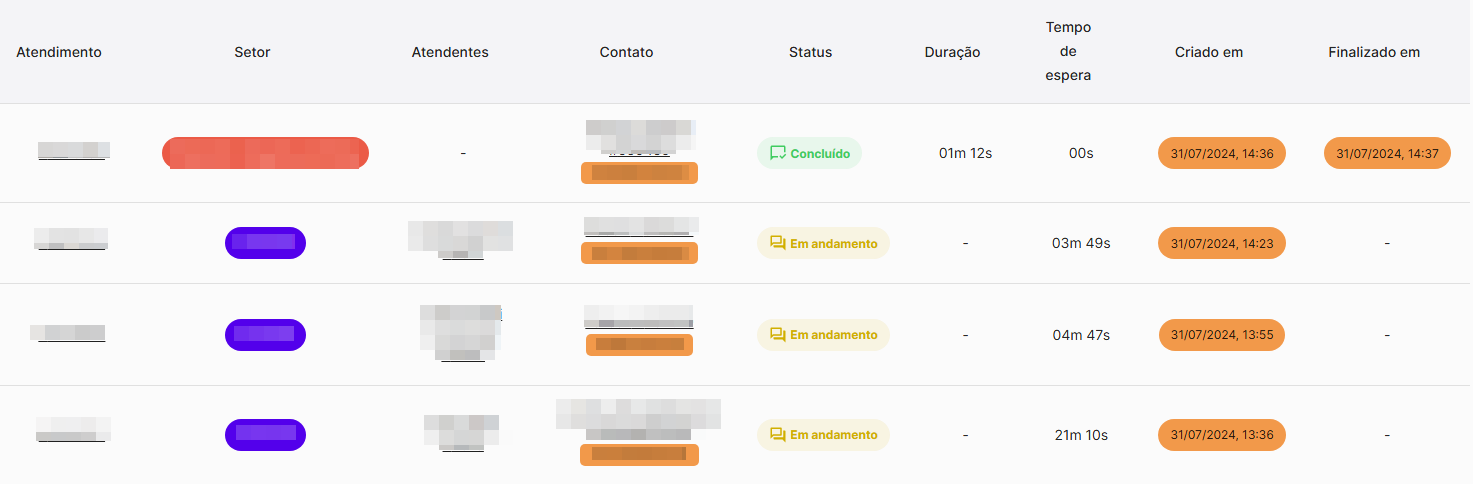Click the Status column header
Viewport: 1473px width, 484px height.
pyautogui.click(x=810, y=52)
